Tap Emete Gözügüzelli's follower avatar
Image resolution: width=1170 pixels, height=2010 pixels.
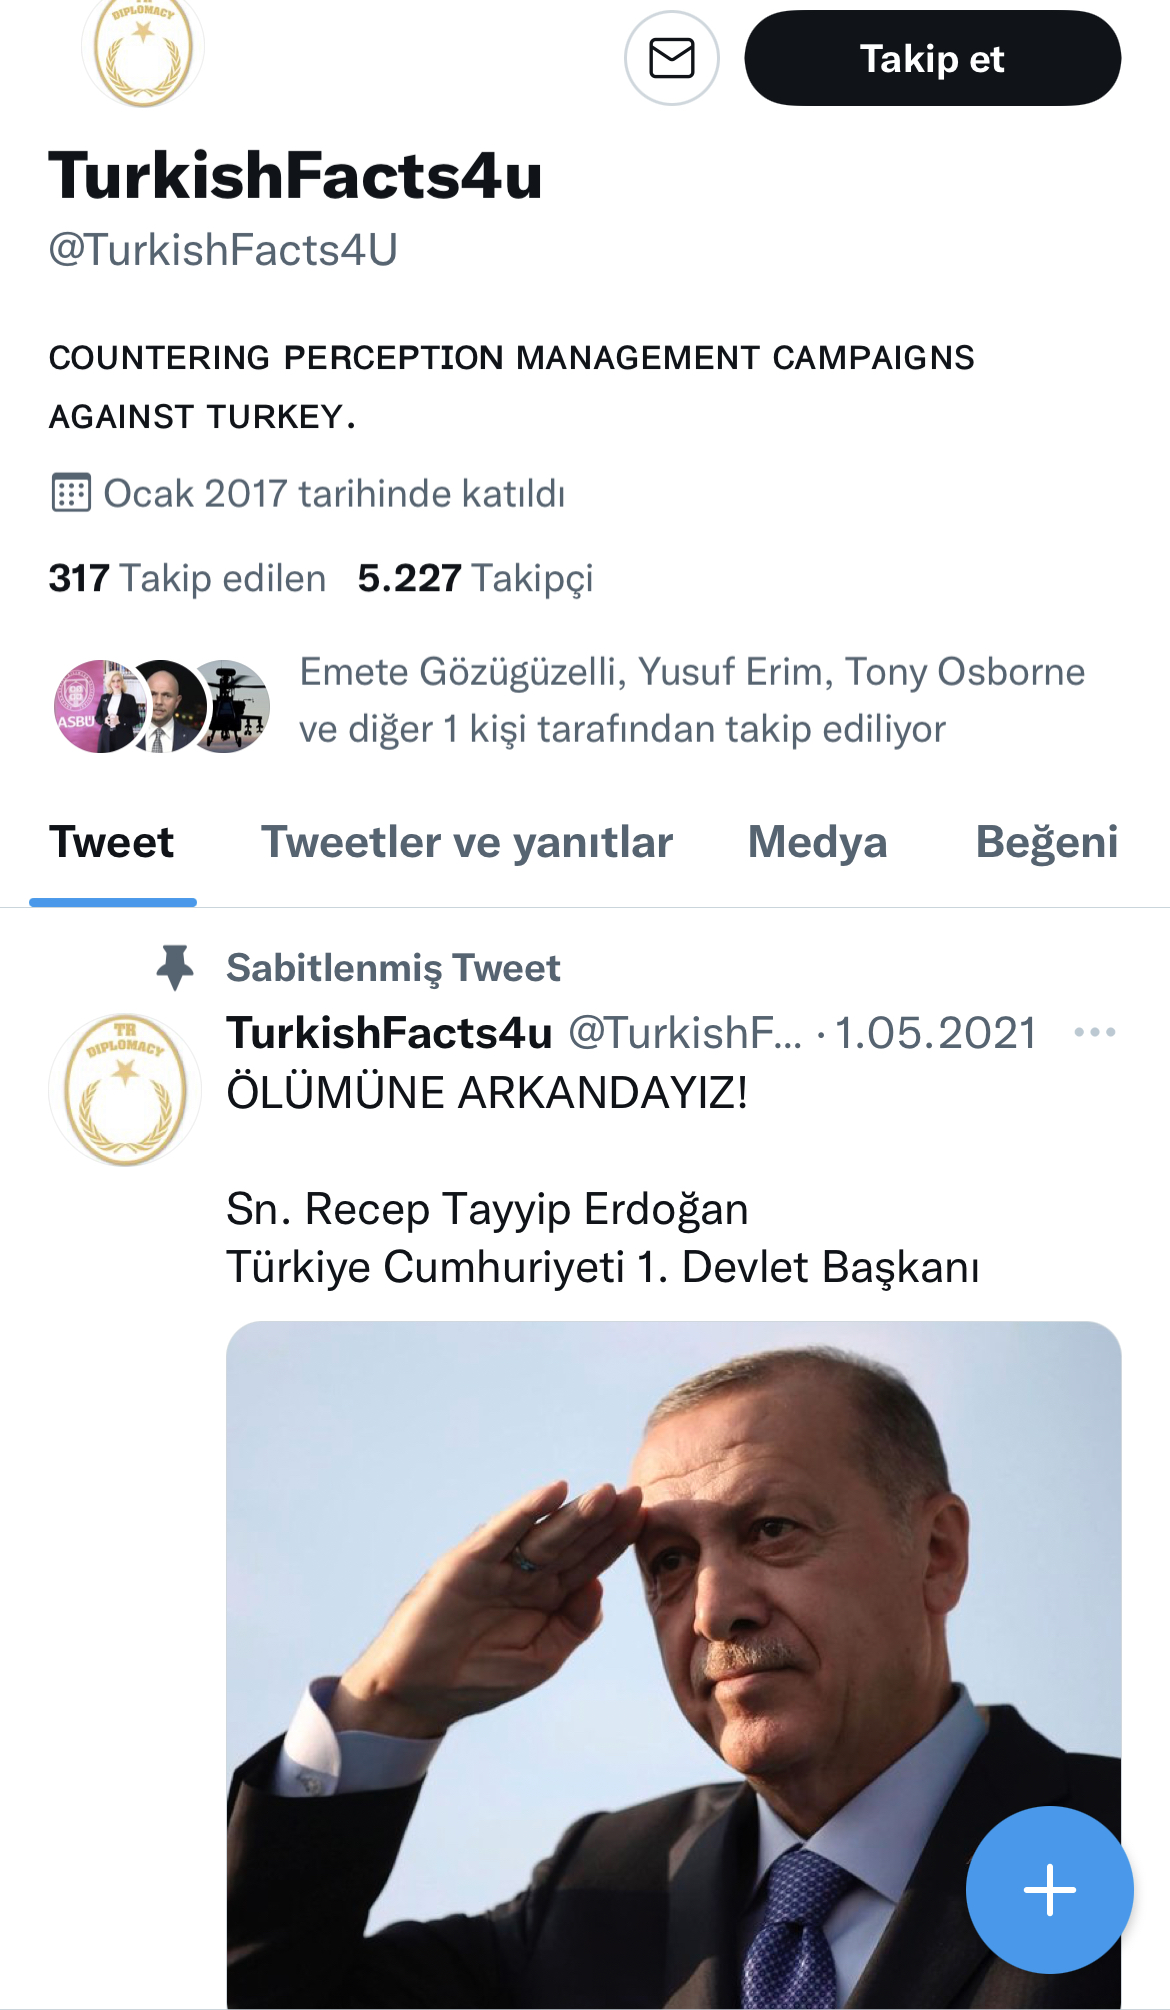point(94,706)
